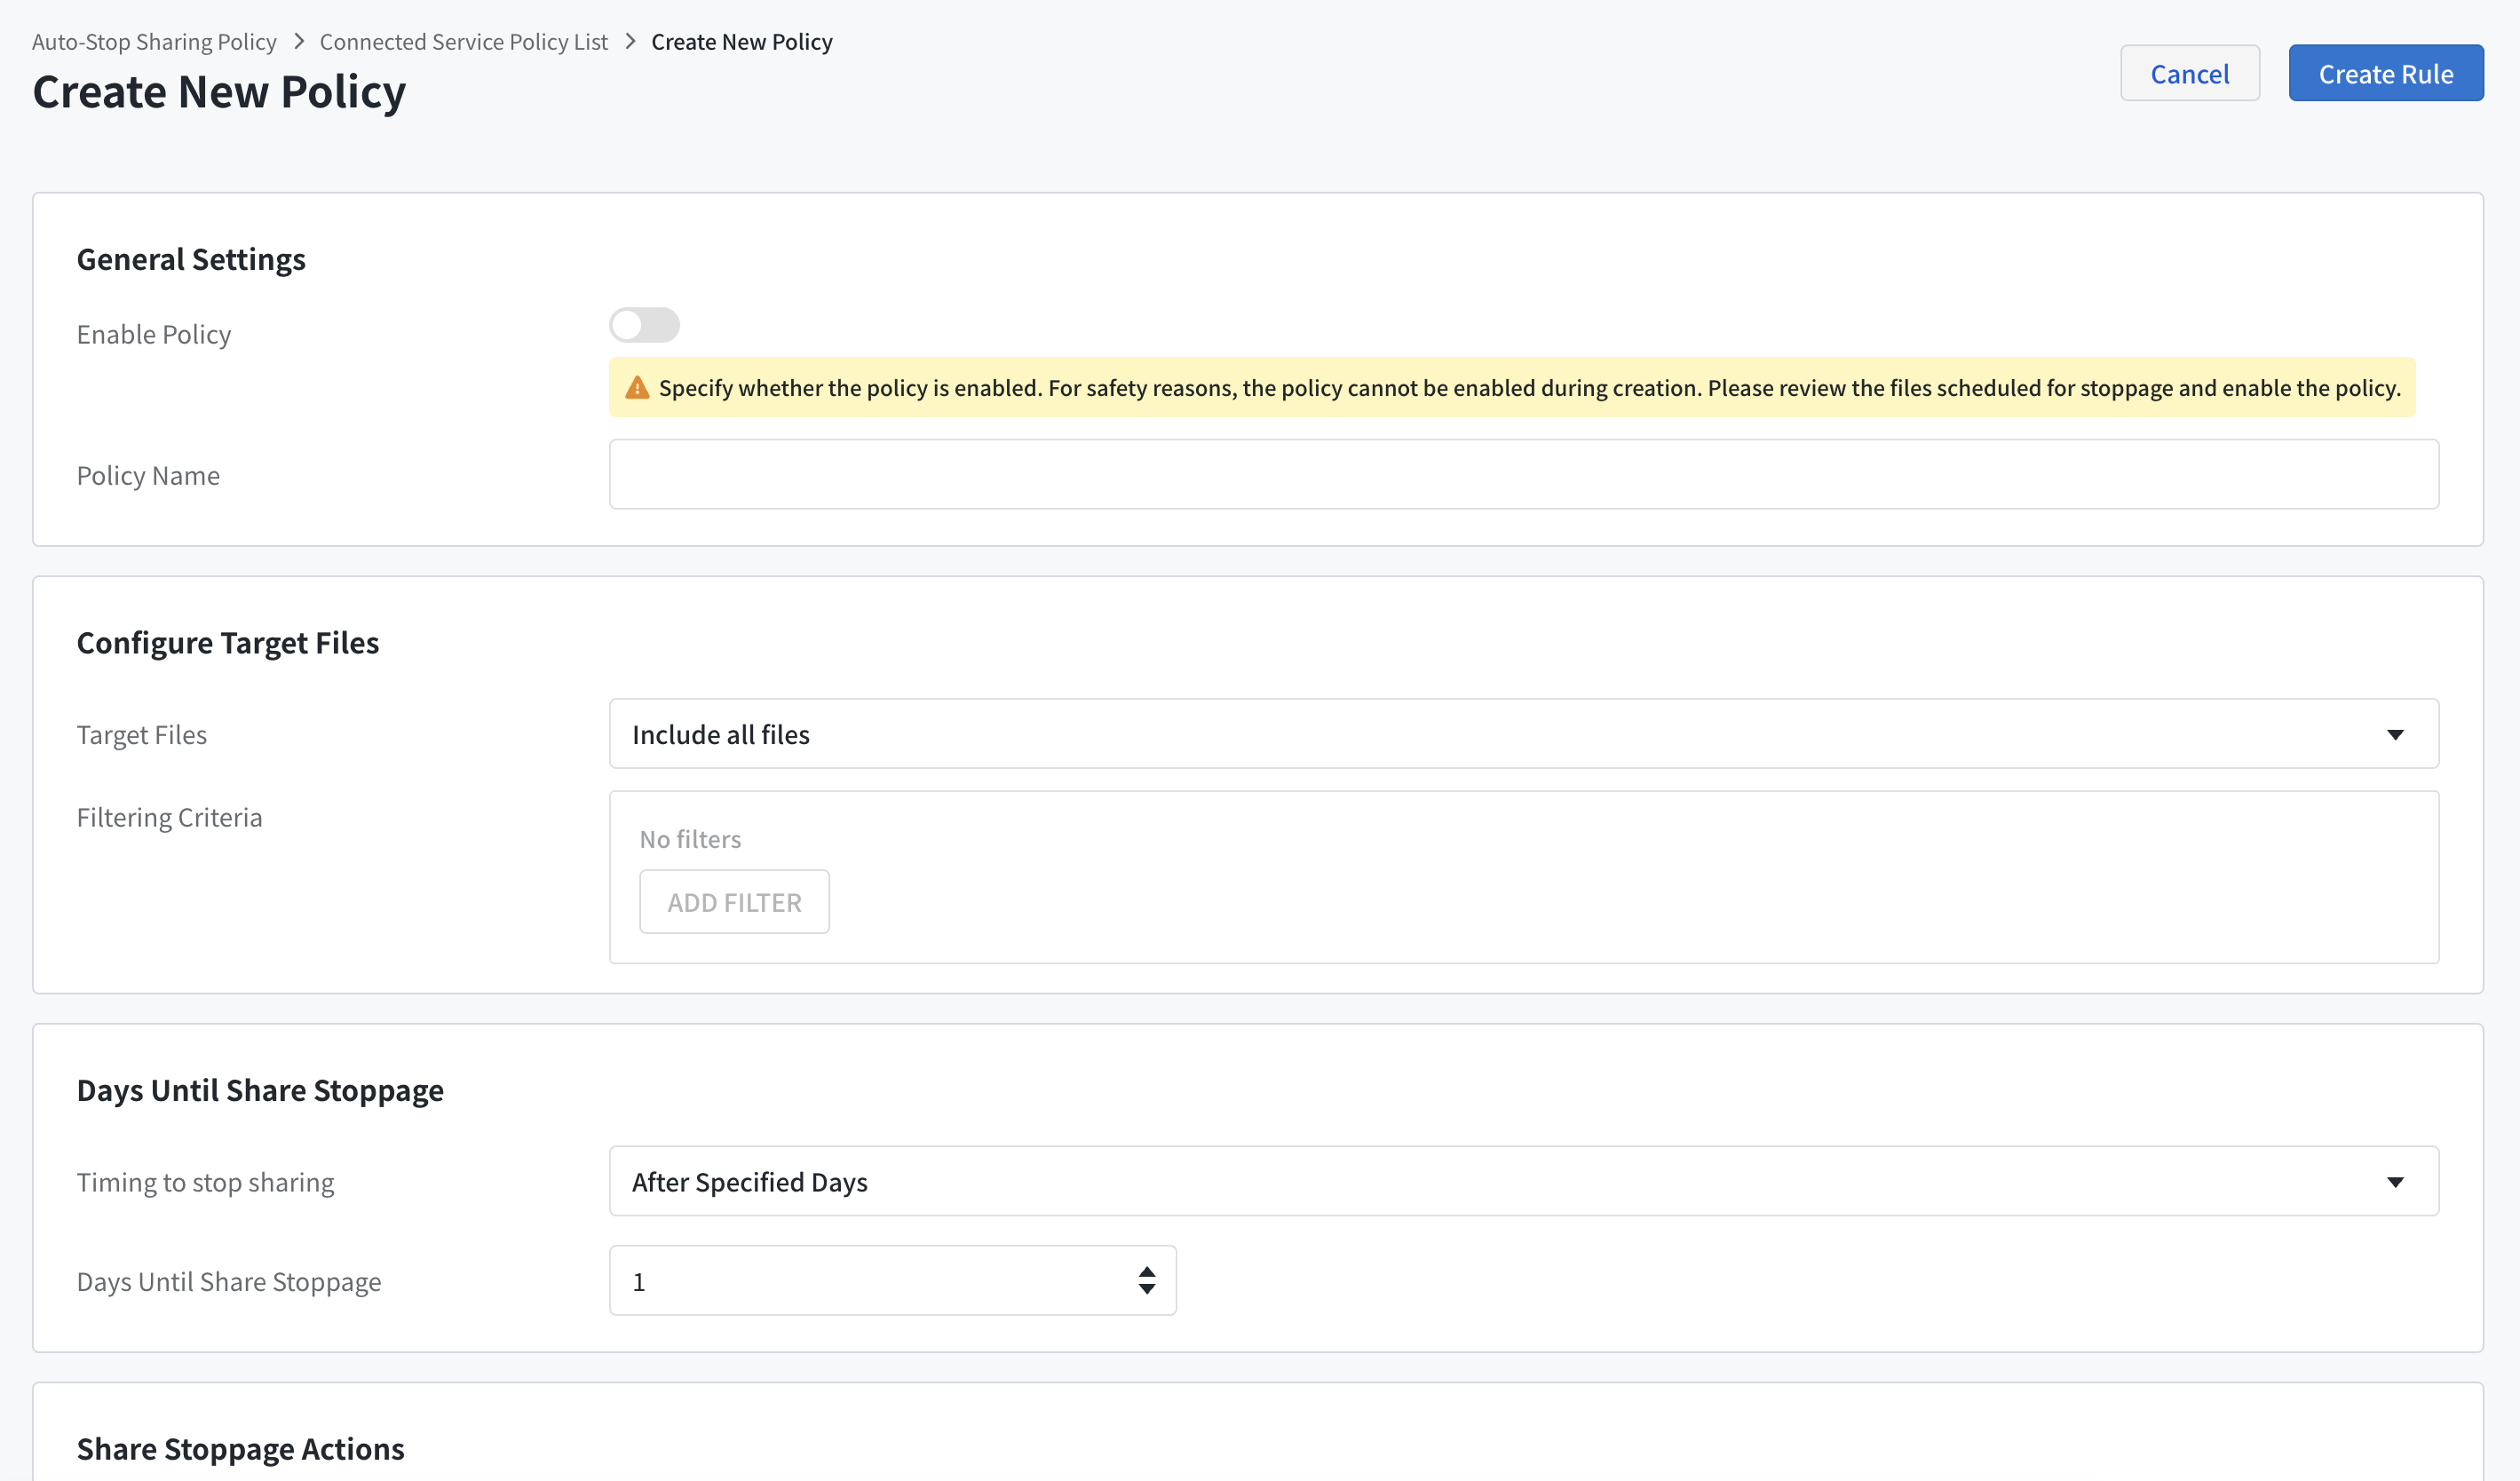The height and width of the screenshot is (1481, 2520).
Task: Click the 'No filters' placeholder text
Action: coord(690,839)
